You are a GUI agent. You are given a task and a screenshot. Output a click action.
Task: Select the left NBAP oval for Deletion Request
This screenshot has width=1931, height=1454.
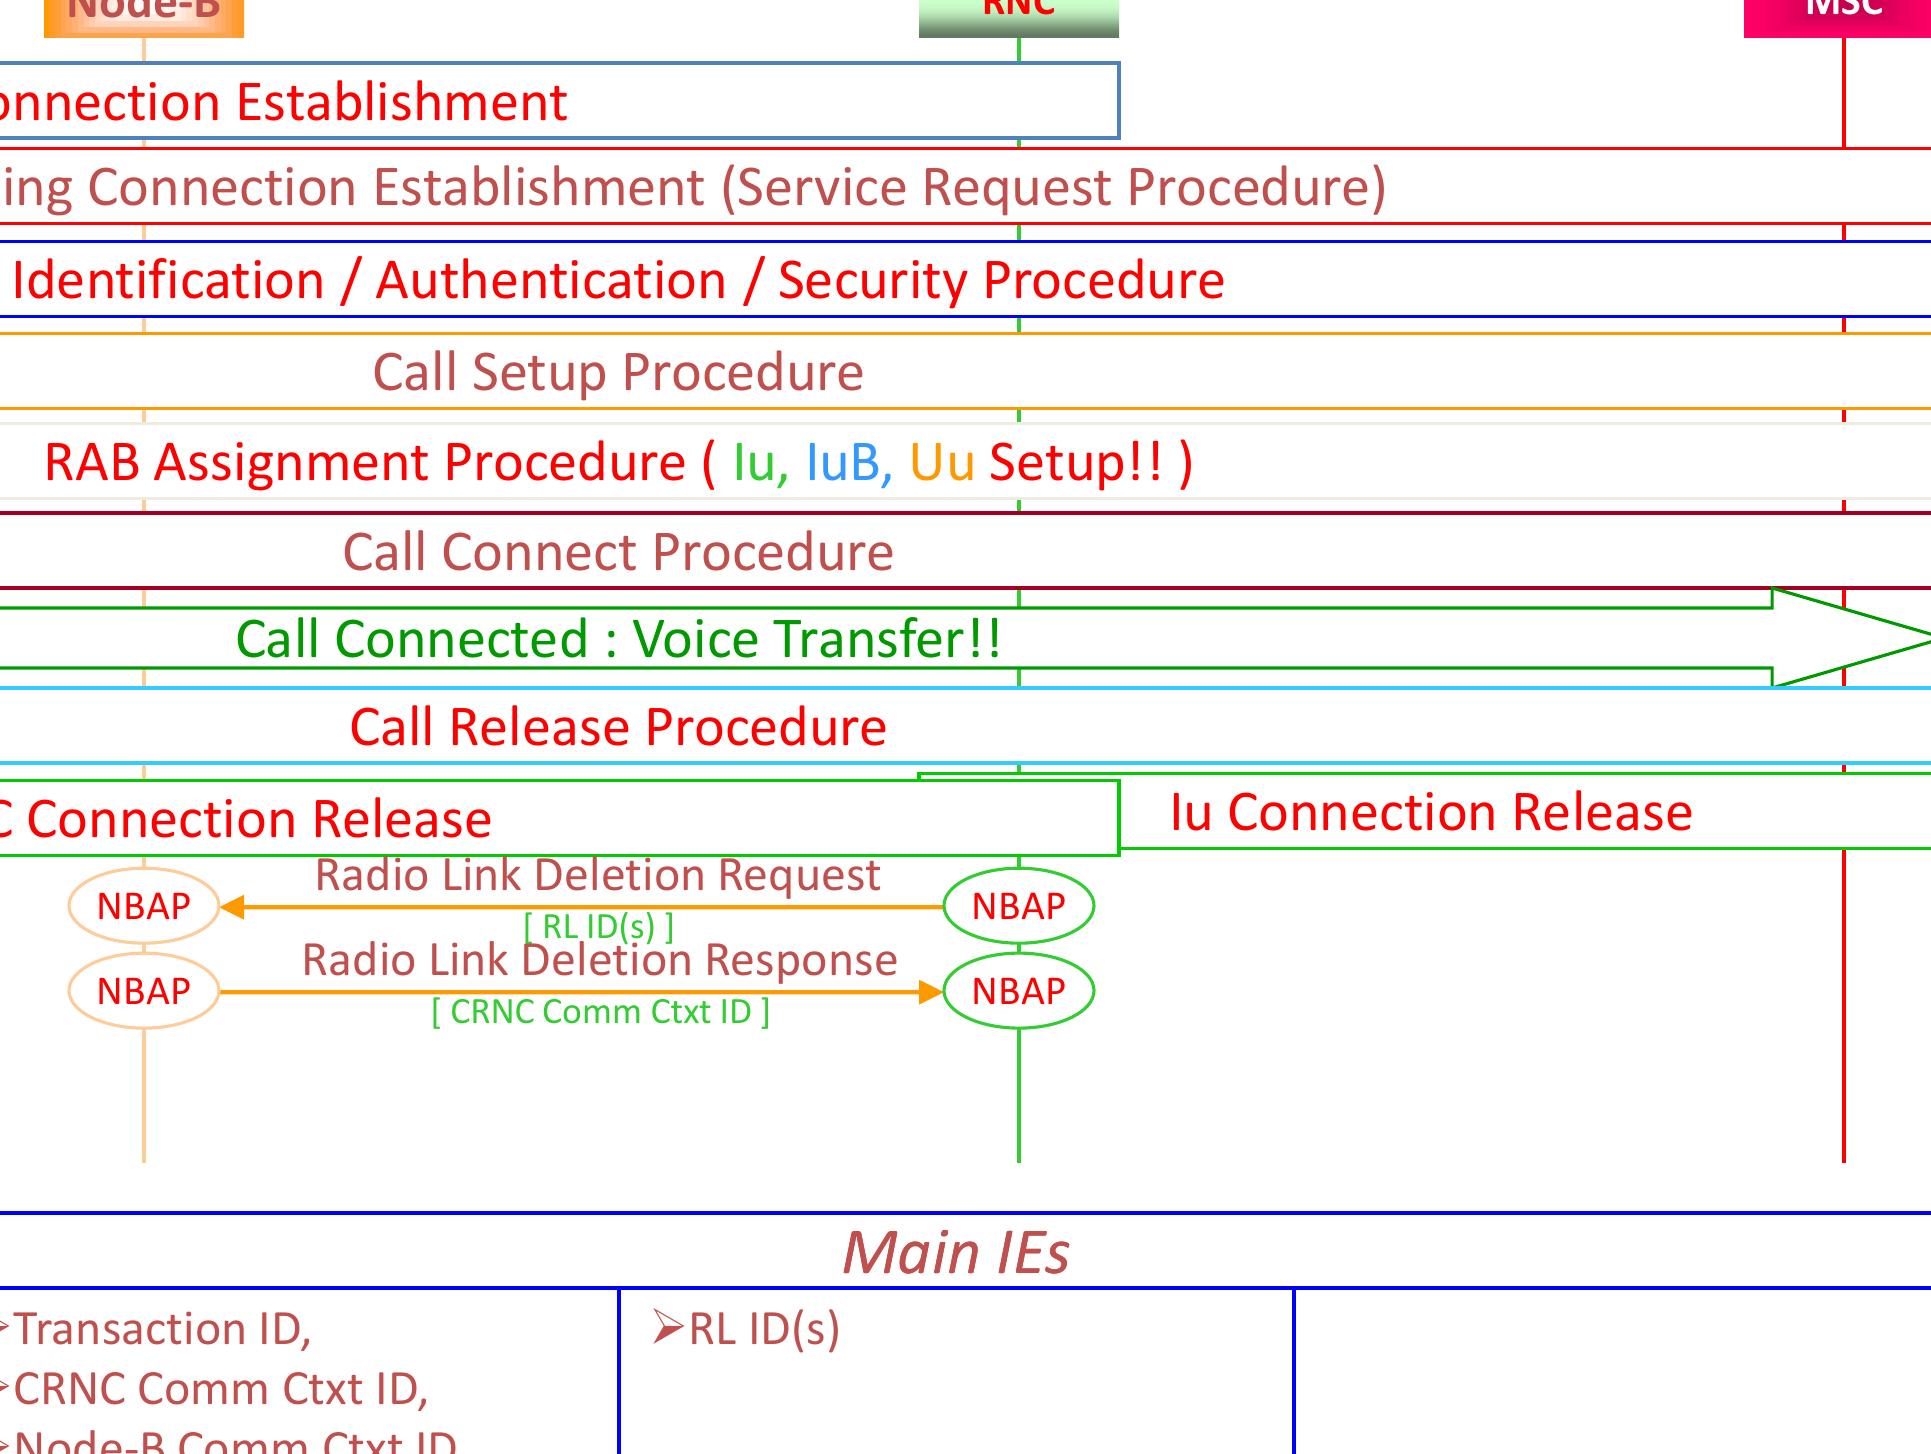143,906
